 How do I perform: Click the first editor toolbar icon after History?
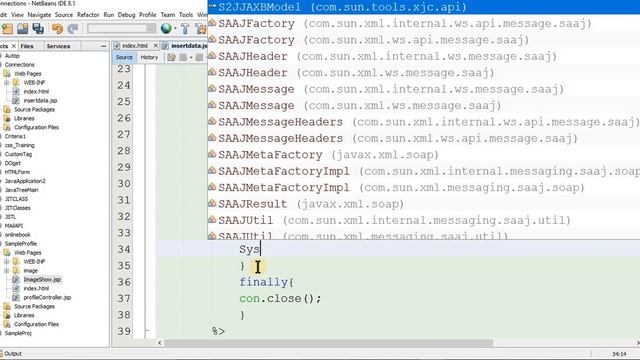(x=171, y=58)
